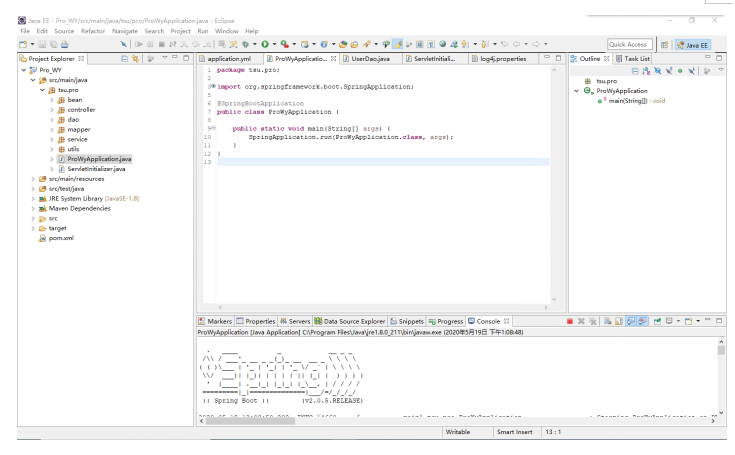The width and height of the screenshot is (735, 455).
Task: Click the Pin Console icon
Action: pos(657,321)
